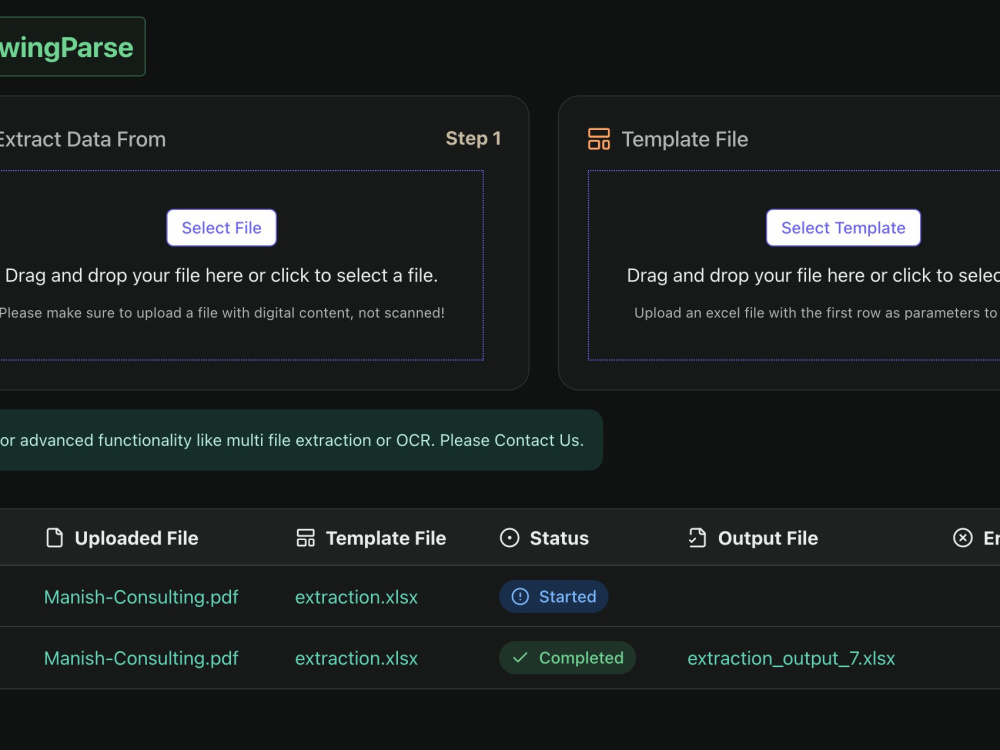Viewport: 1000px width, 750px height.
Task: Click the Template File column header icon
Action: 305,538
